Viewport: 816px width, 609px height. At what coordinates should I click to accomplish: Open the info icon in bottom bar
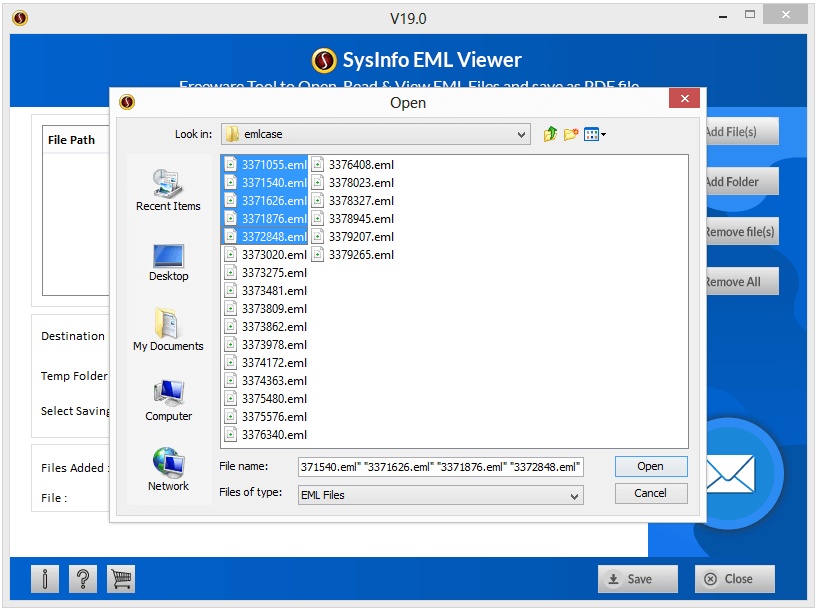click(x=45, y=579)
